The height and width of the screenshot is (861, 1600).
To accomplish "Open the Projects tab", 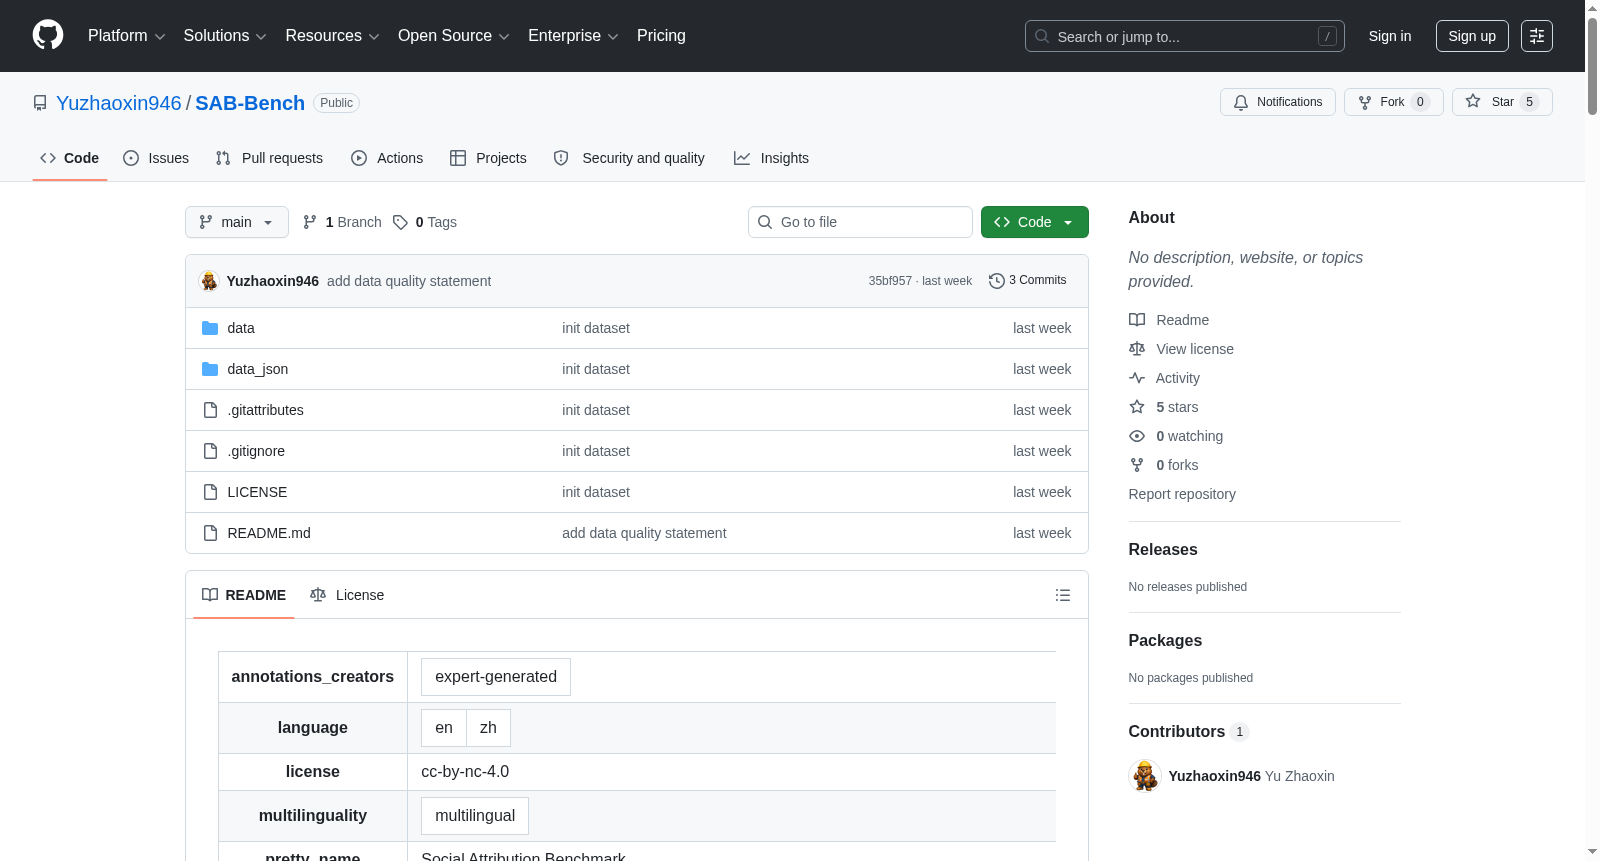I will click(x=488, y=158).
